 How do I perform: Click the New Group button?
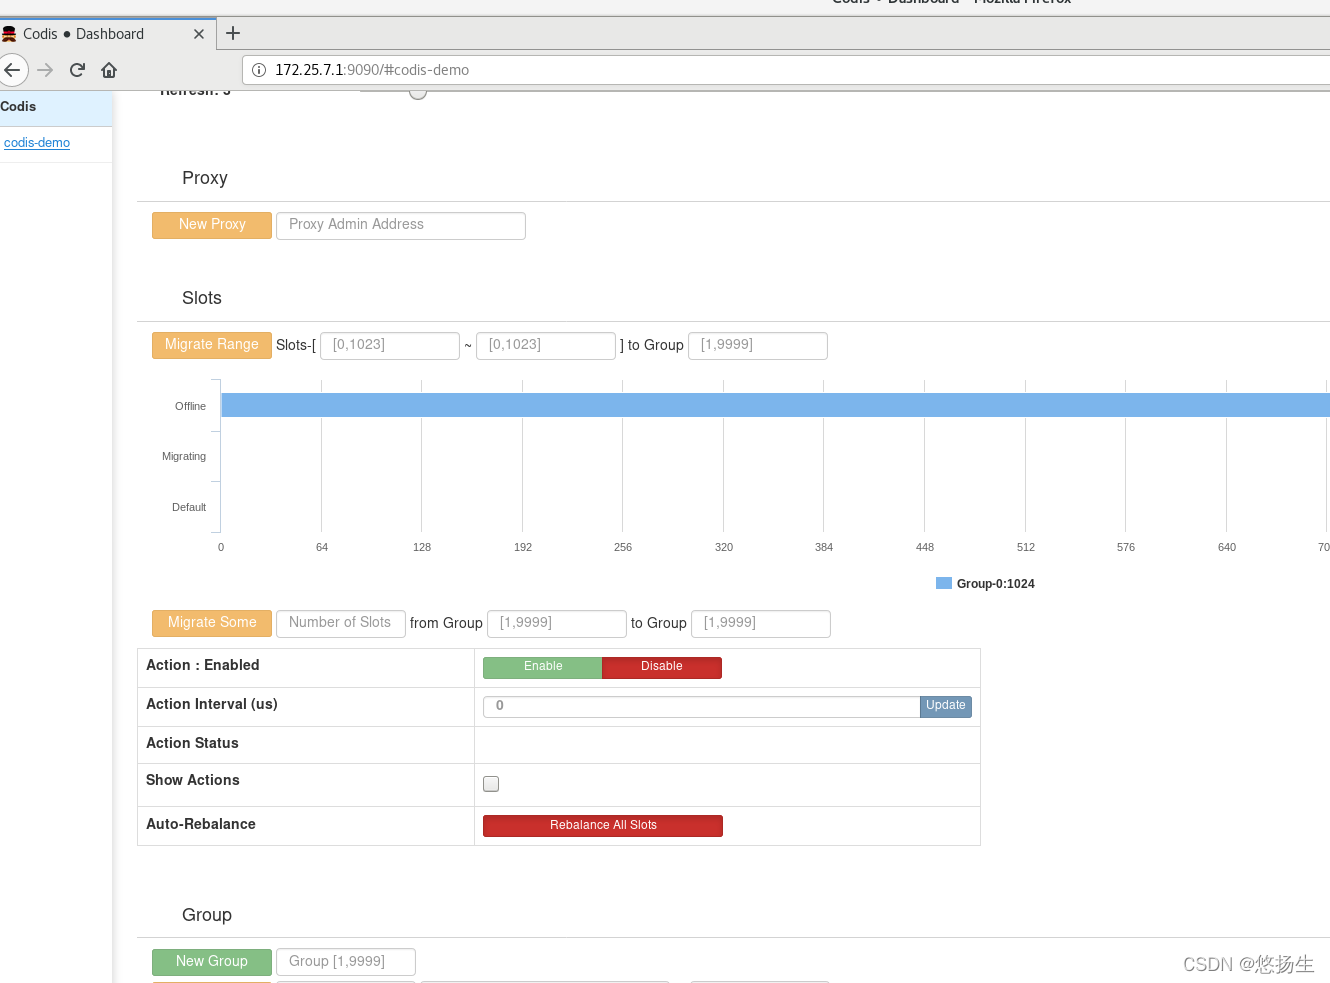pos(212,962)
